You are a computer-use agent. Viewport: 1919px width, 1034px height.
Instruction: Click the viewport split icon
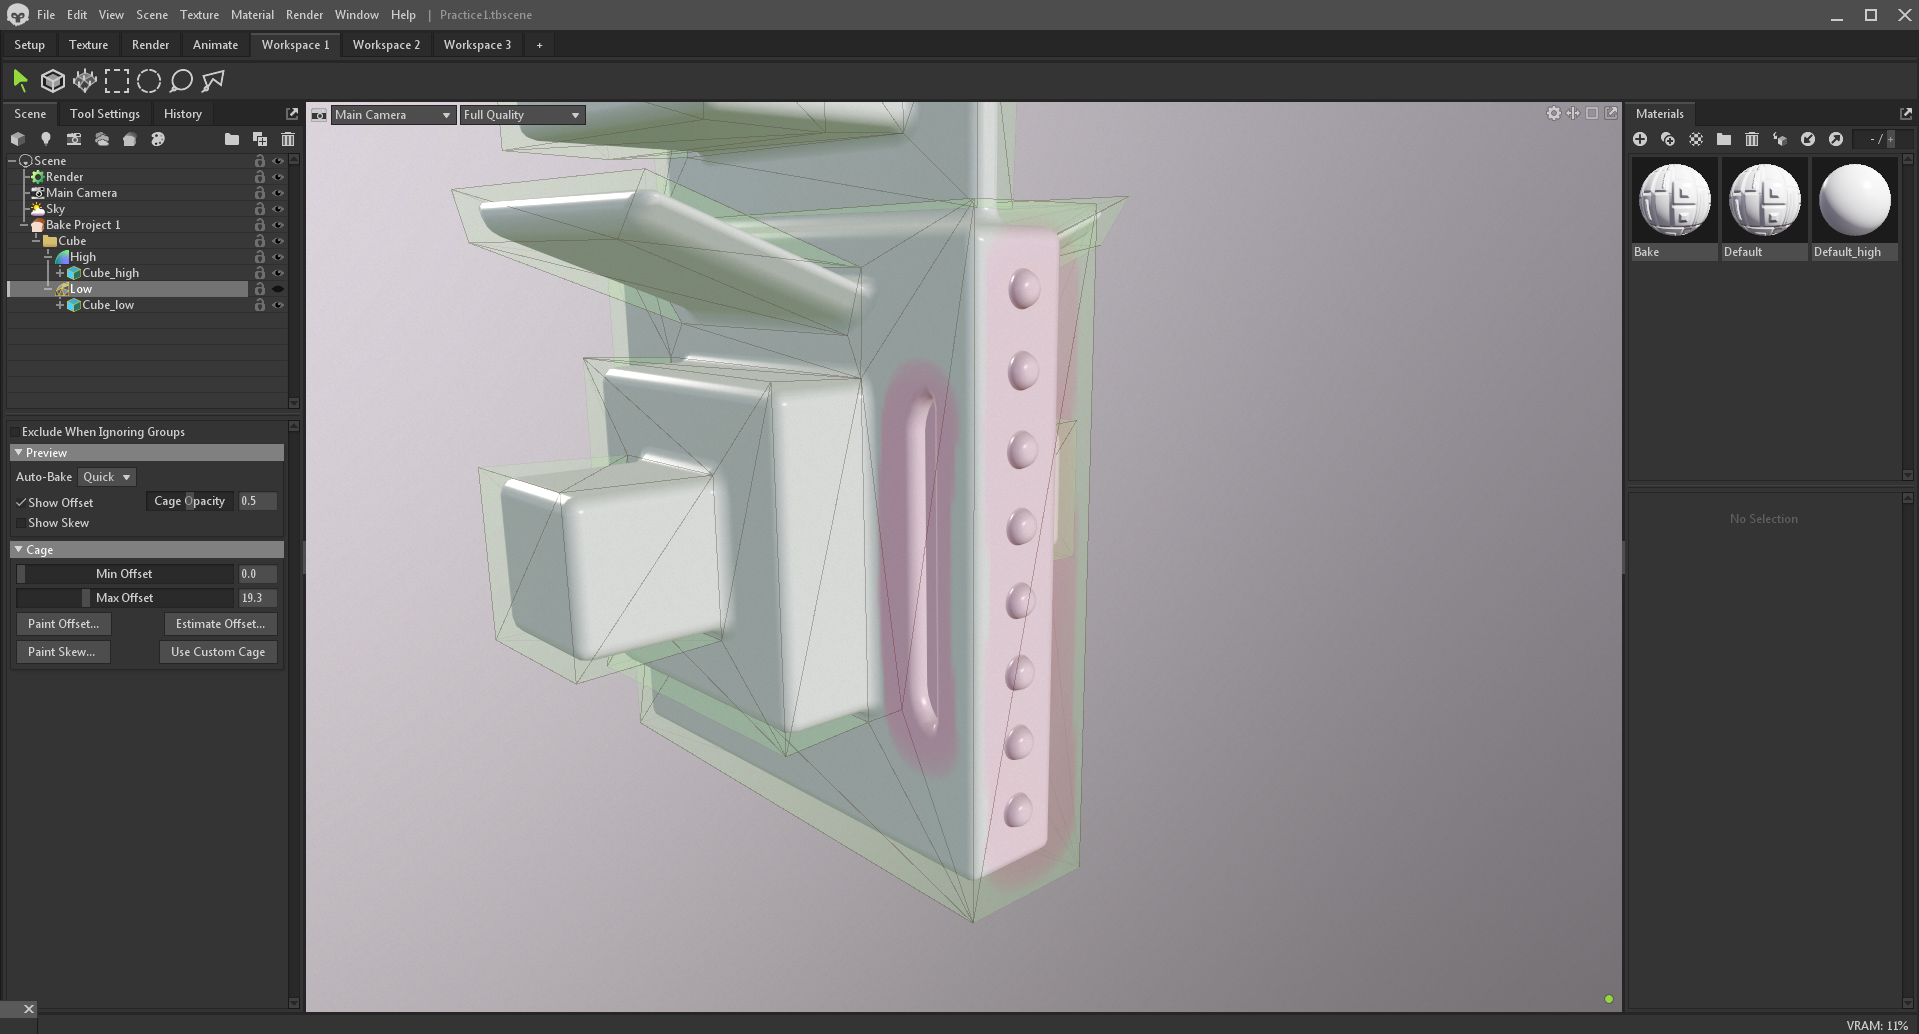click(x=1573, y=114)
